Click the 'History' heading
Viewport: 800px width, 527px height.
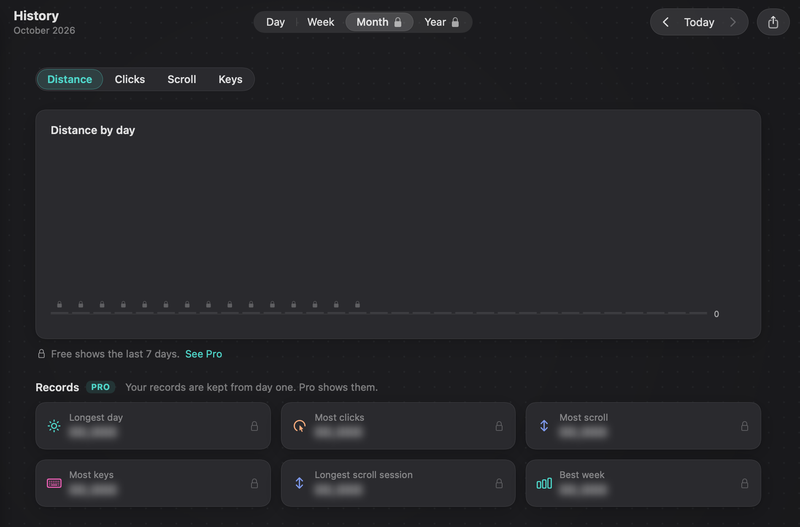(36, 16)
